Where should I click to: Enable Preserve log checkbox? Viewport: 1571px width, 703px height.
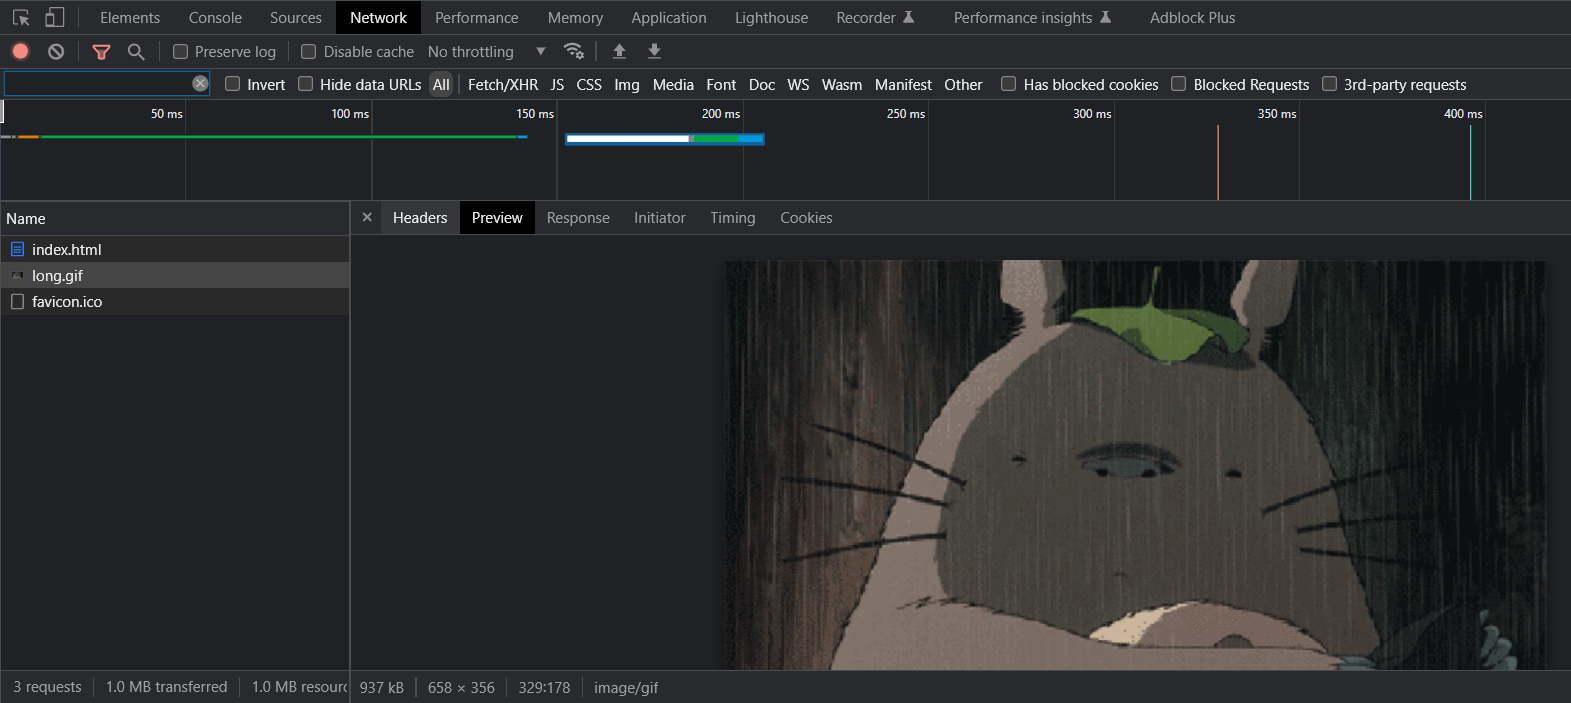tap(181, 51)
